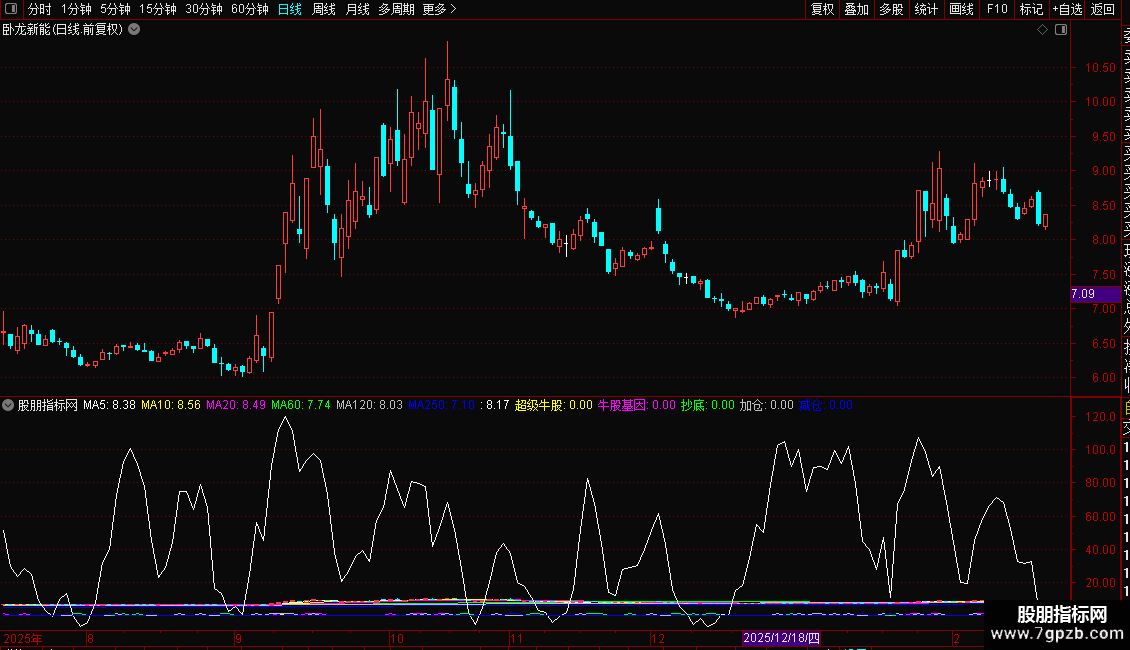The height and width of the screenshot is (650, 1130).
Task: Click the MA250 indicator value
Action: coord(442,405)
